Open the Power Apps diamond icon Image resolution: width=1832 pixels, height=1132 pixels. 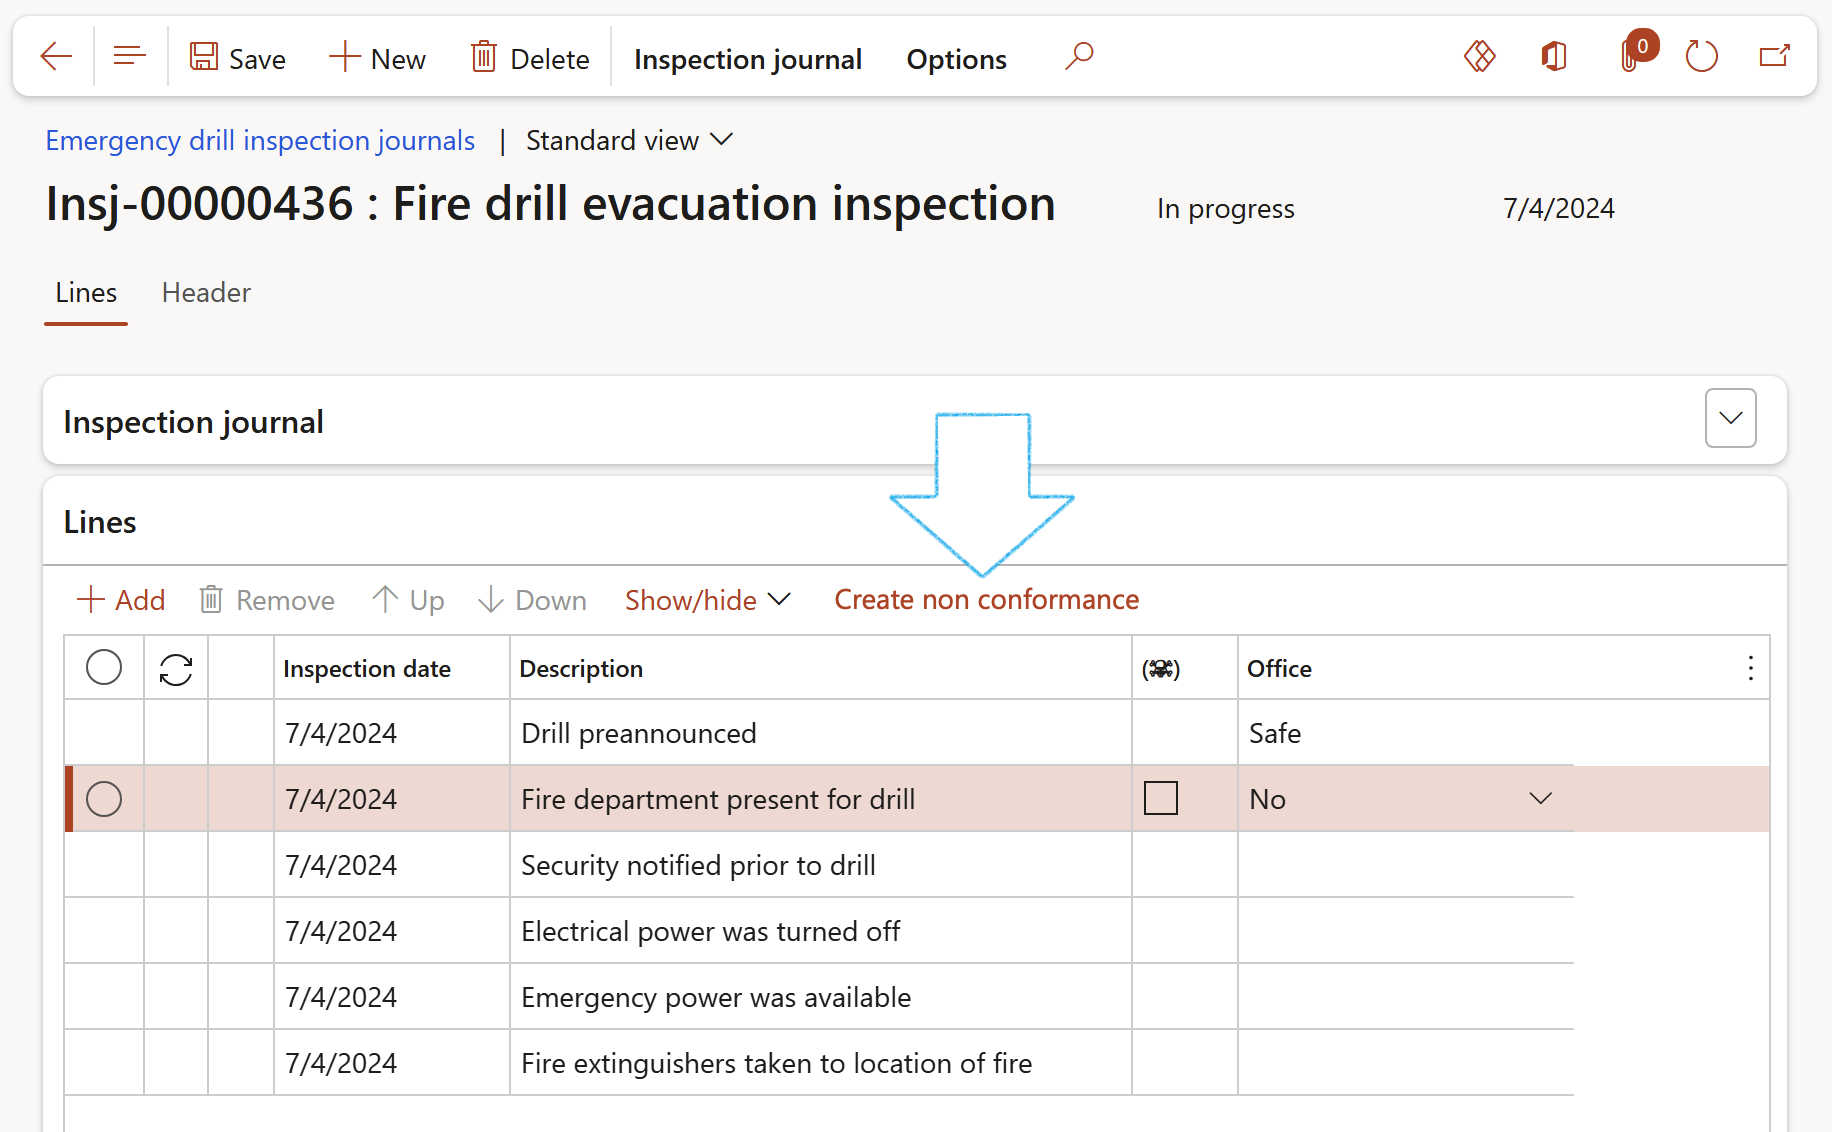[1479, 57]
